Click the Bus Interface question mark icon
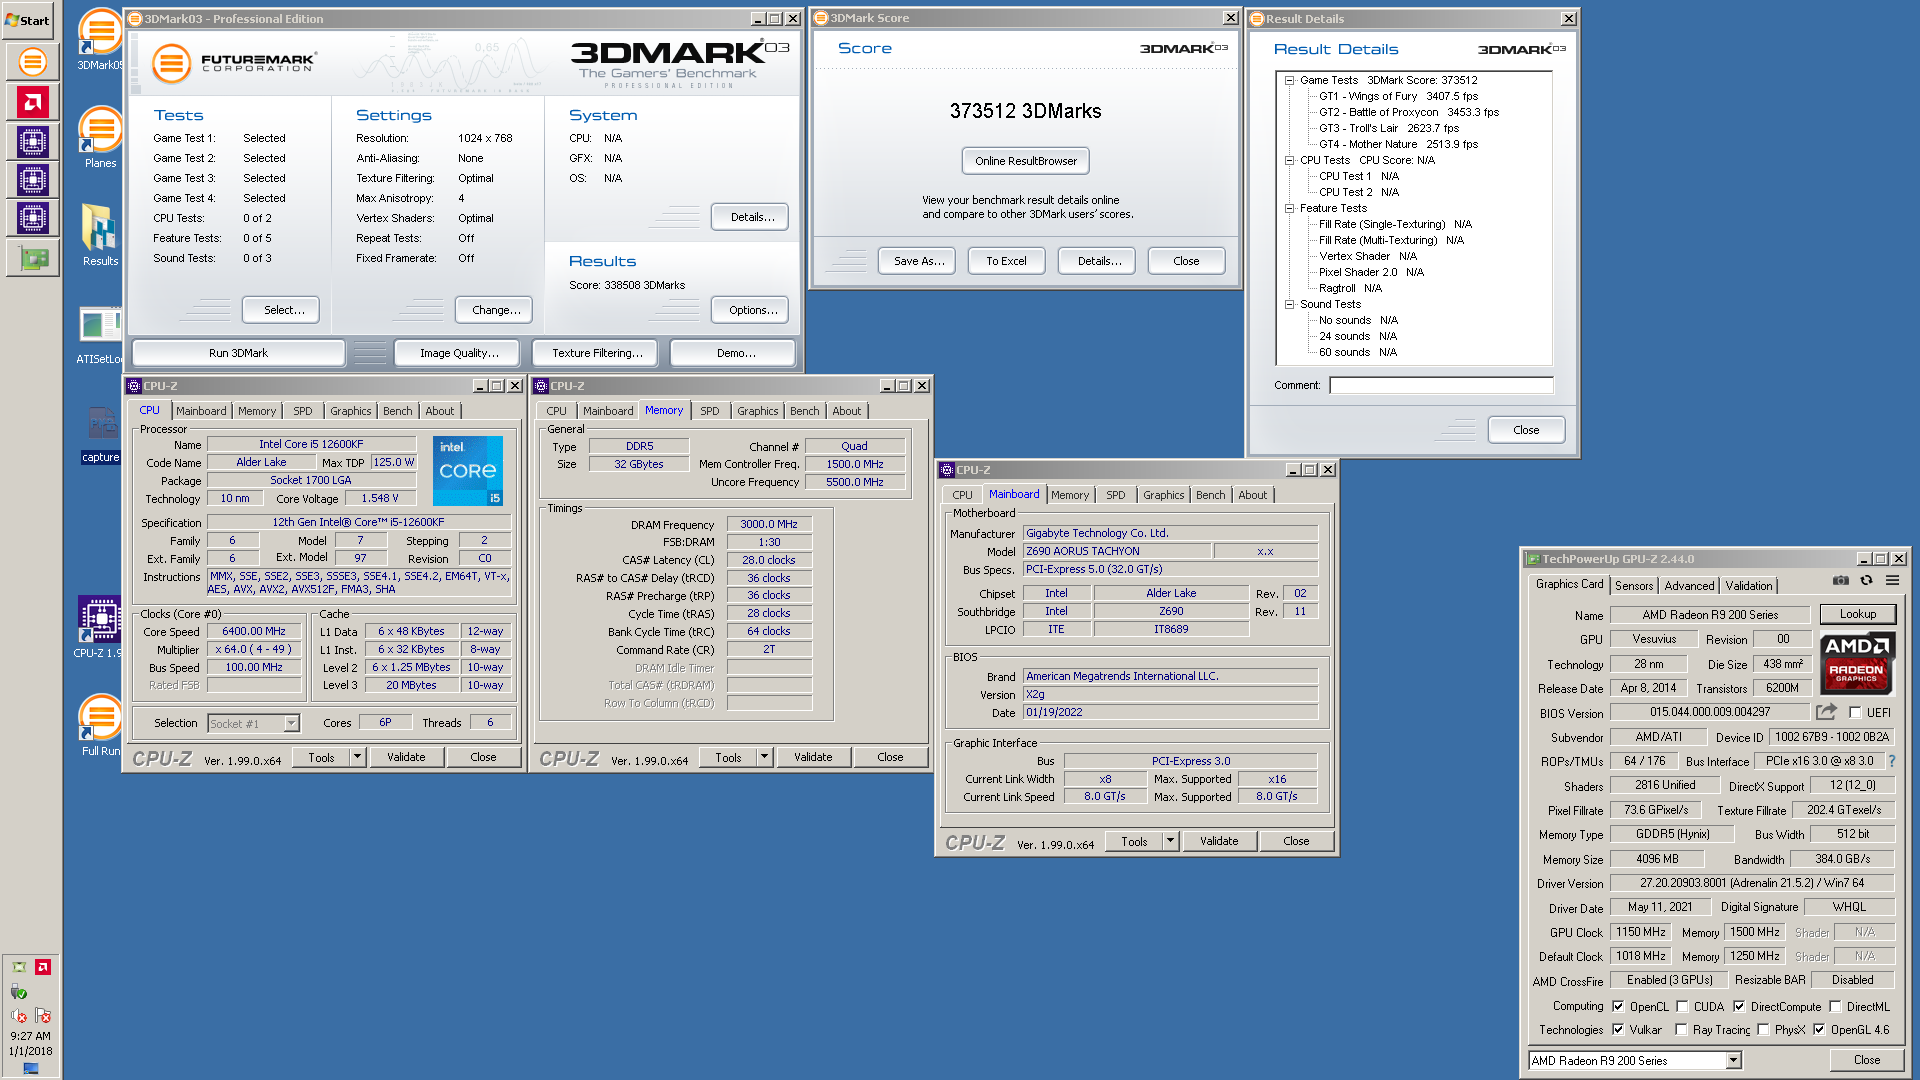 pyautogui.click(x=1891, y=761)
